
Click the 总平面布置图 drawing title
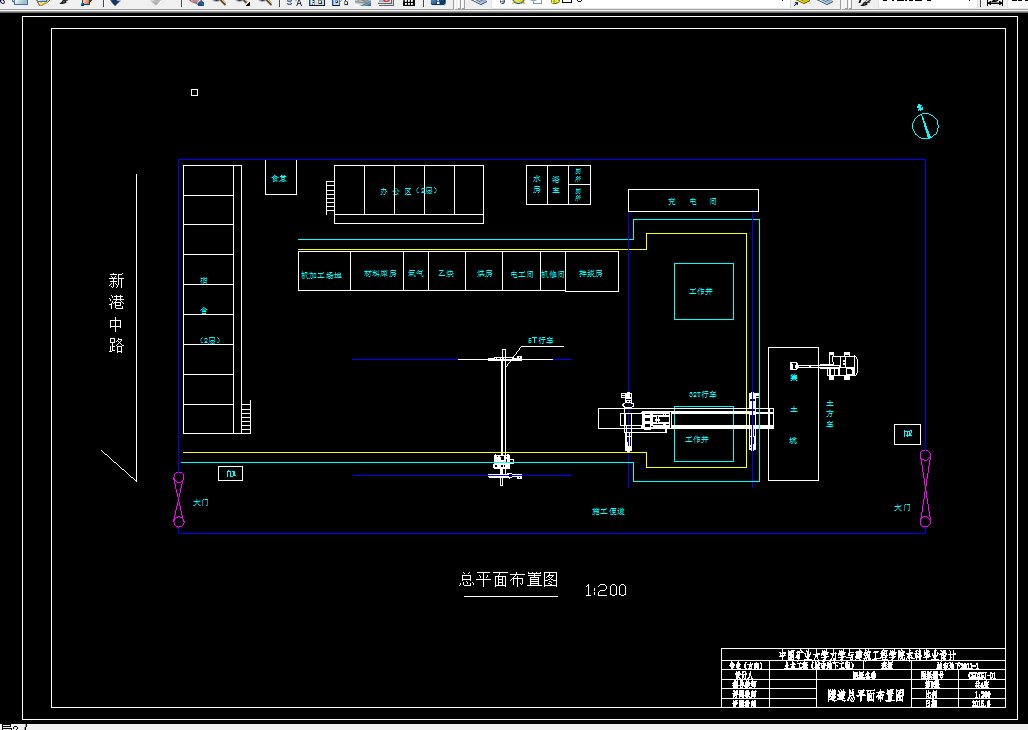click(509, 580)
